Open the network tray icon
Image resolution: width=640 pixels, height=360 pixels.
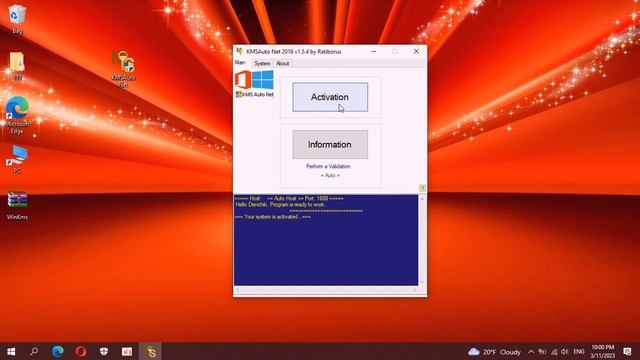coord(554,352)
